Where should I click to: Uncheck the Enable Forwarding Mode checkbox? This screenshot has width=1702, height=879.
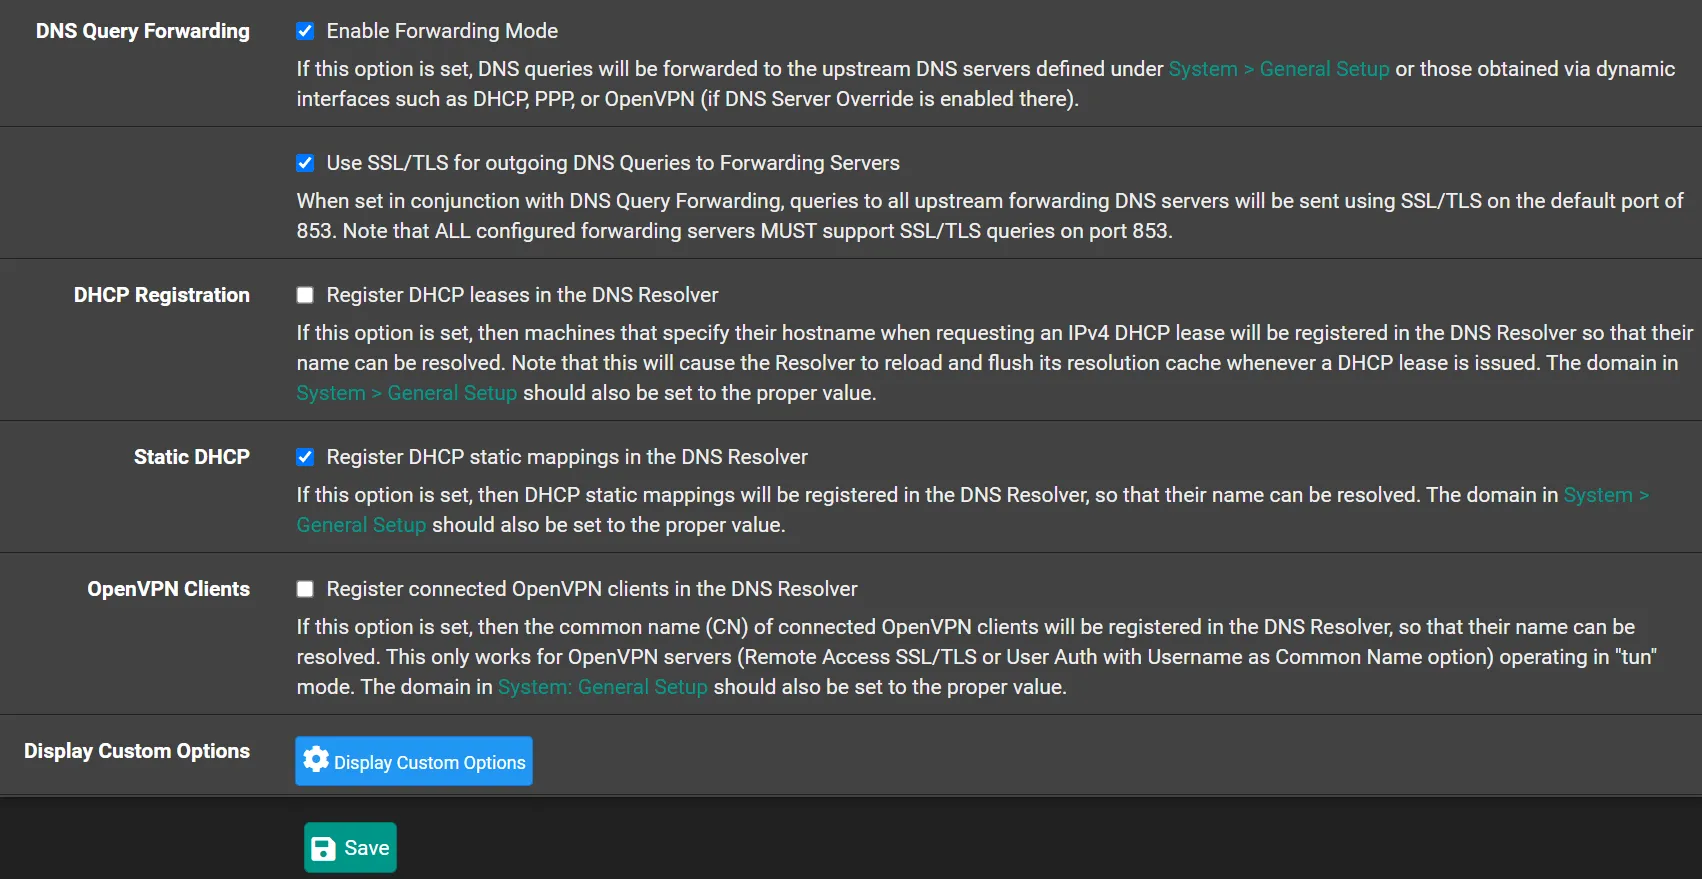305,31
